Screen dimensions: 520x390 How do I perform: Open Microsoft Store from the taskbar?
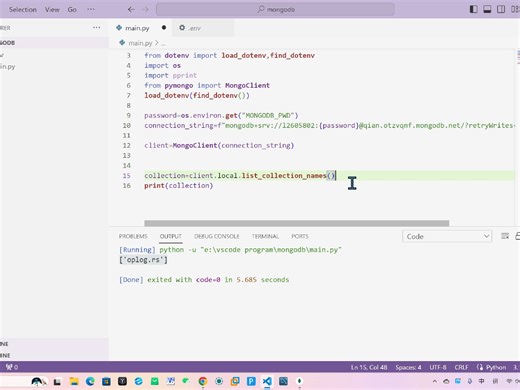pos(106,381)
